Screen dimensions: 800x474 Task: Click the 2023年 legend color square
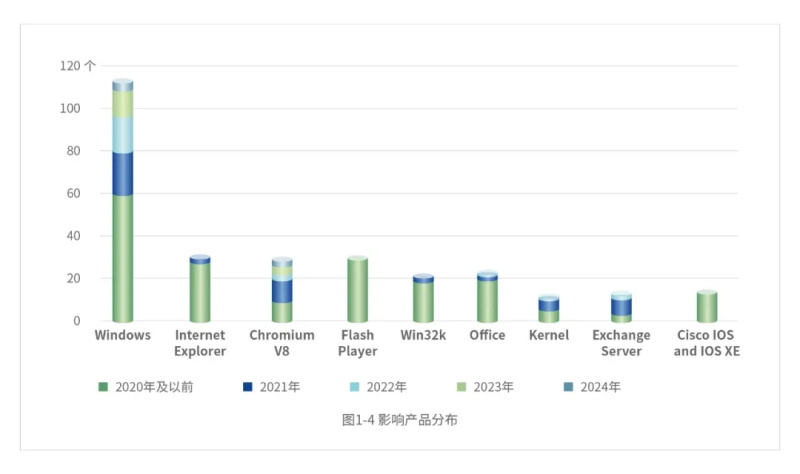(462, 386)
